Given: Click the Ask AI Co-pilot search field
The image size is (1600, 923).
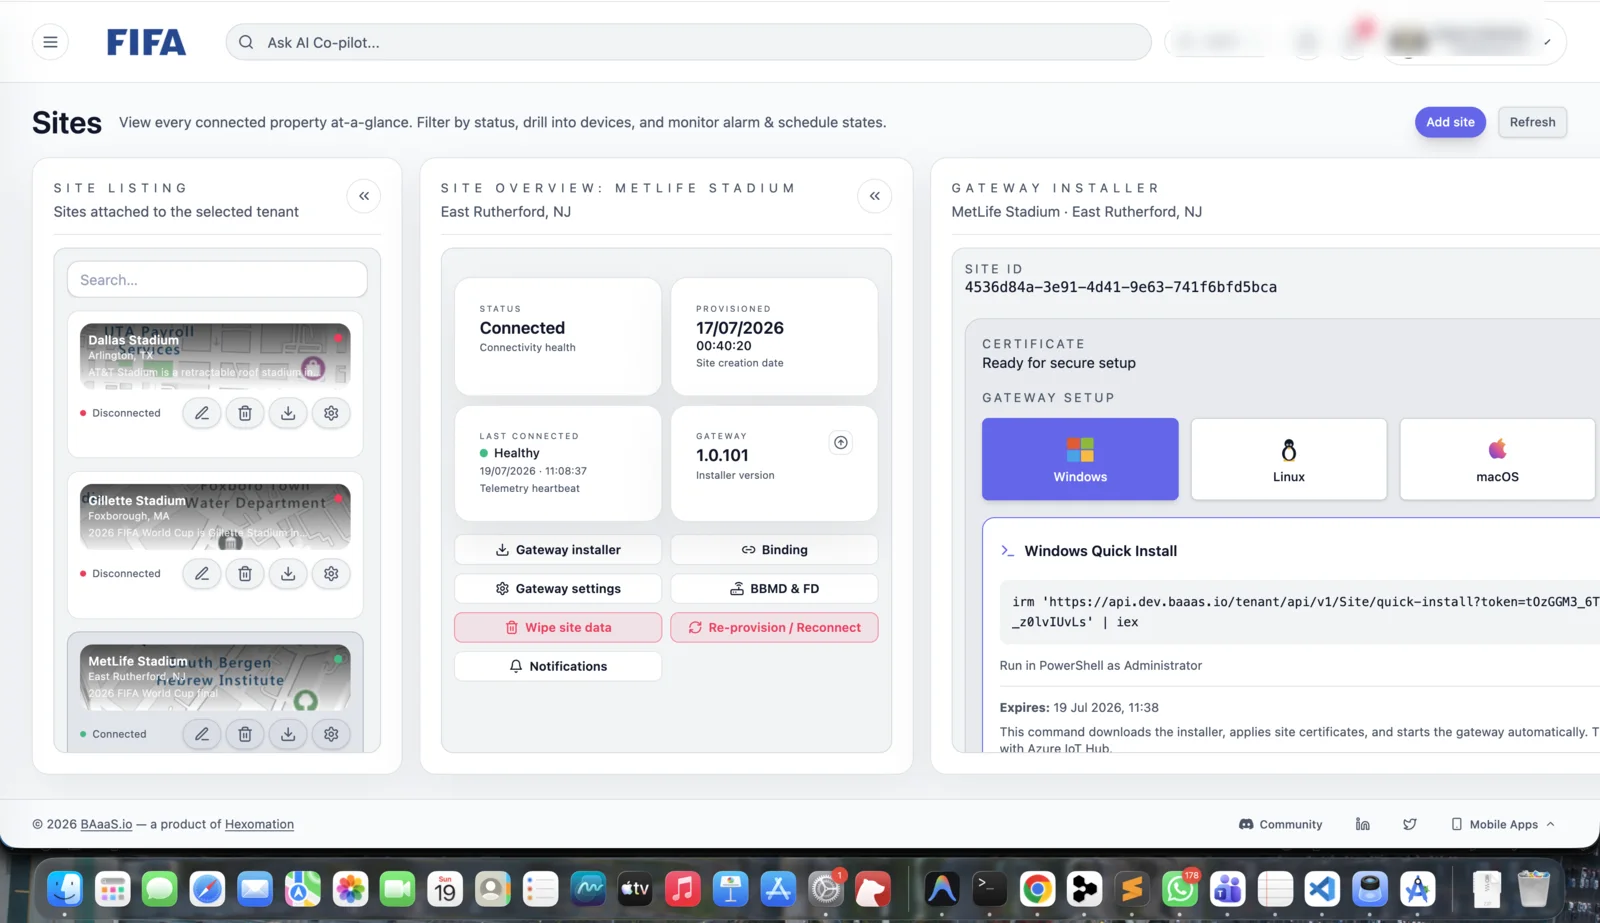Looking at the screenshot, I should [x=688, y=42].
